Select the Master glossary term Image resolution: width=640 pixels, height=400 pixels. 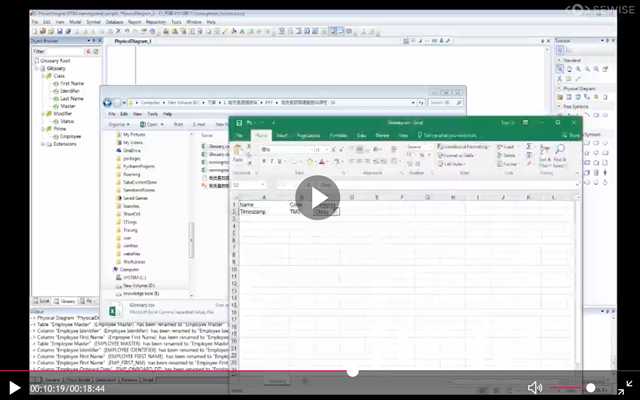(x=68, y=106)
